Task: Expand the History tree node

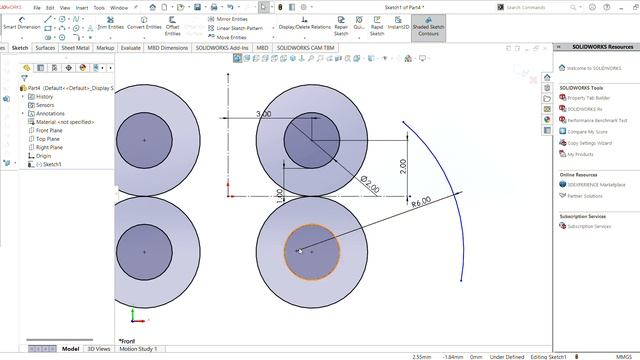Action: [x=23, y=97]
